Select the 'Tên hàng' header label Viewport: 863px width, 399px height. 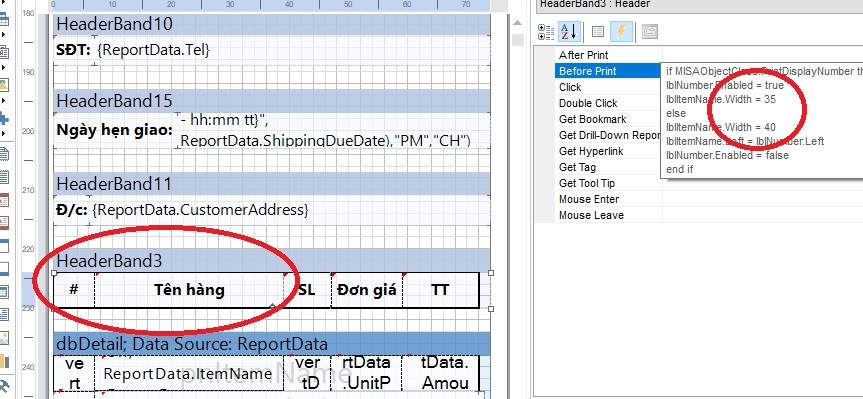[189, 290]
